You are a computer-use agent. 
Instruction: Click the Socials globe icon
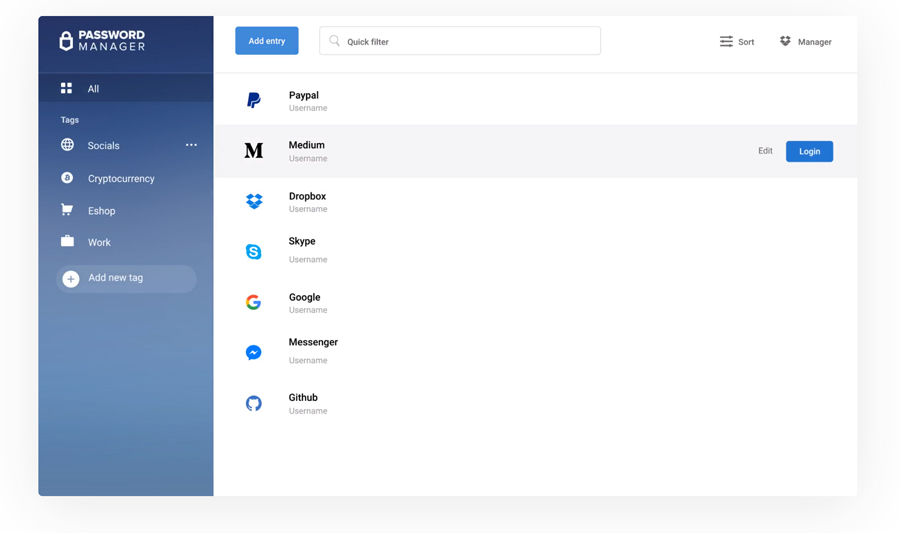point(67,145)
